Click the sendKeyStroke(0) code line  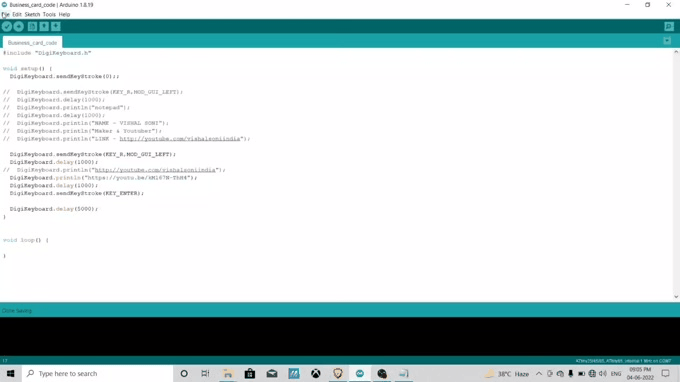click(x=64, y=76)
